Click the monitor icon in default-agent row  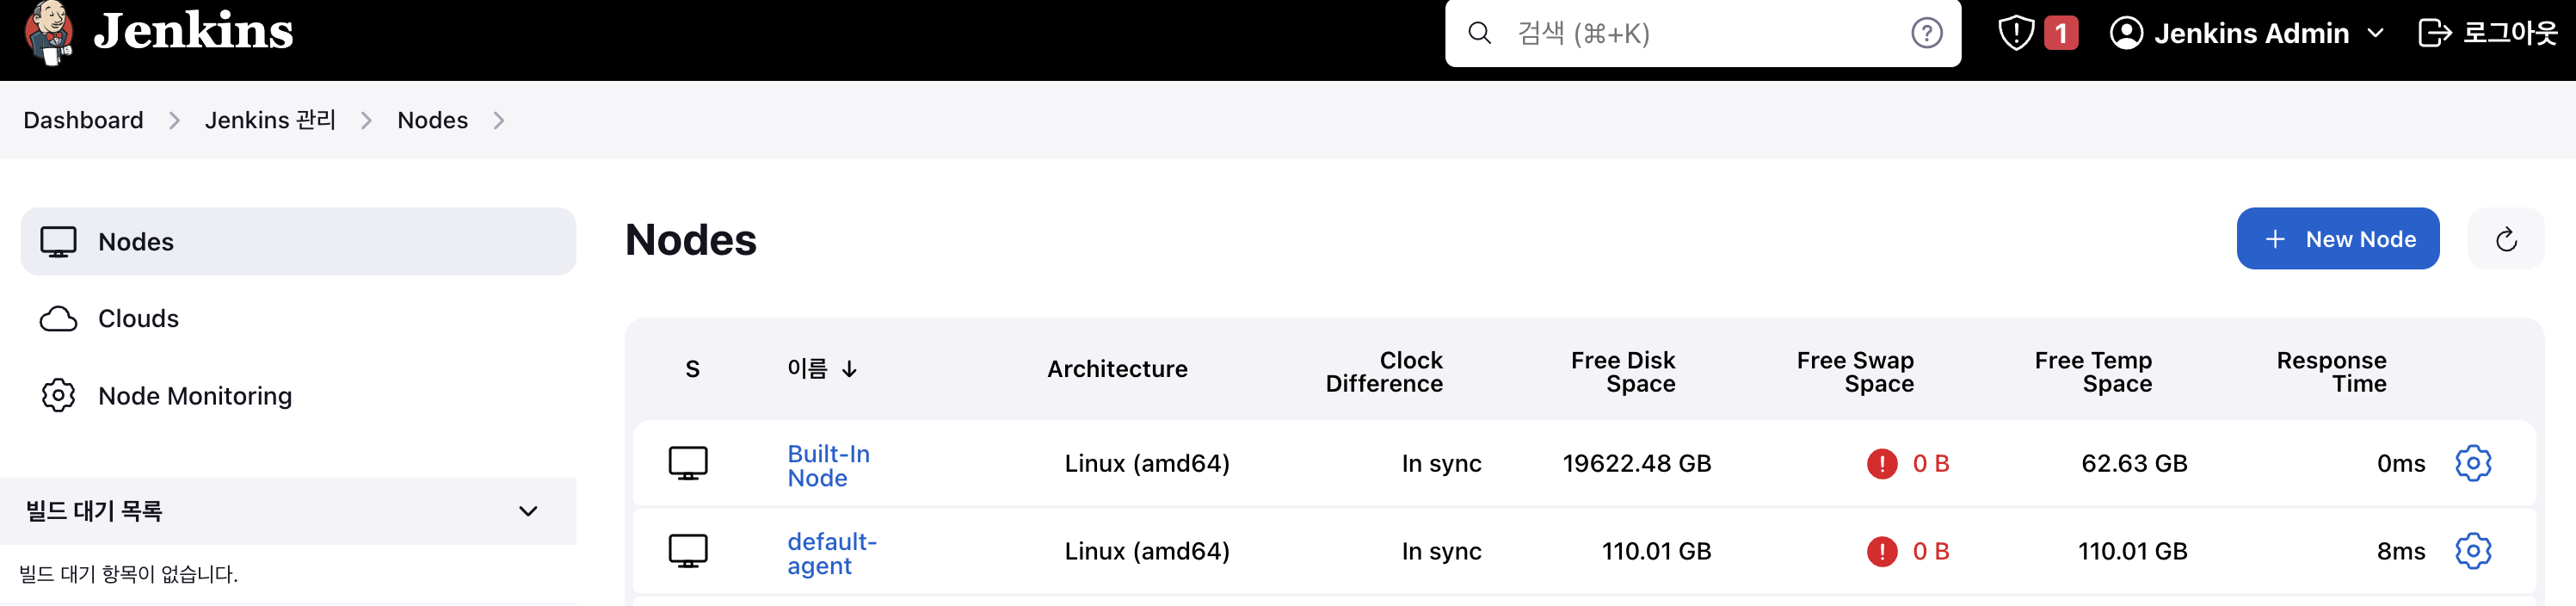(688, 551)
